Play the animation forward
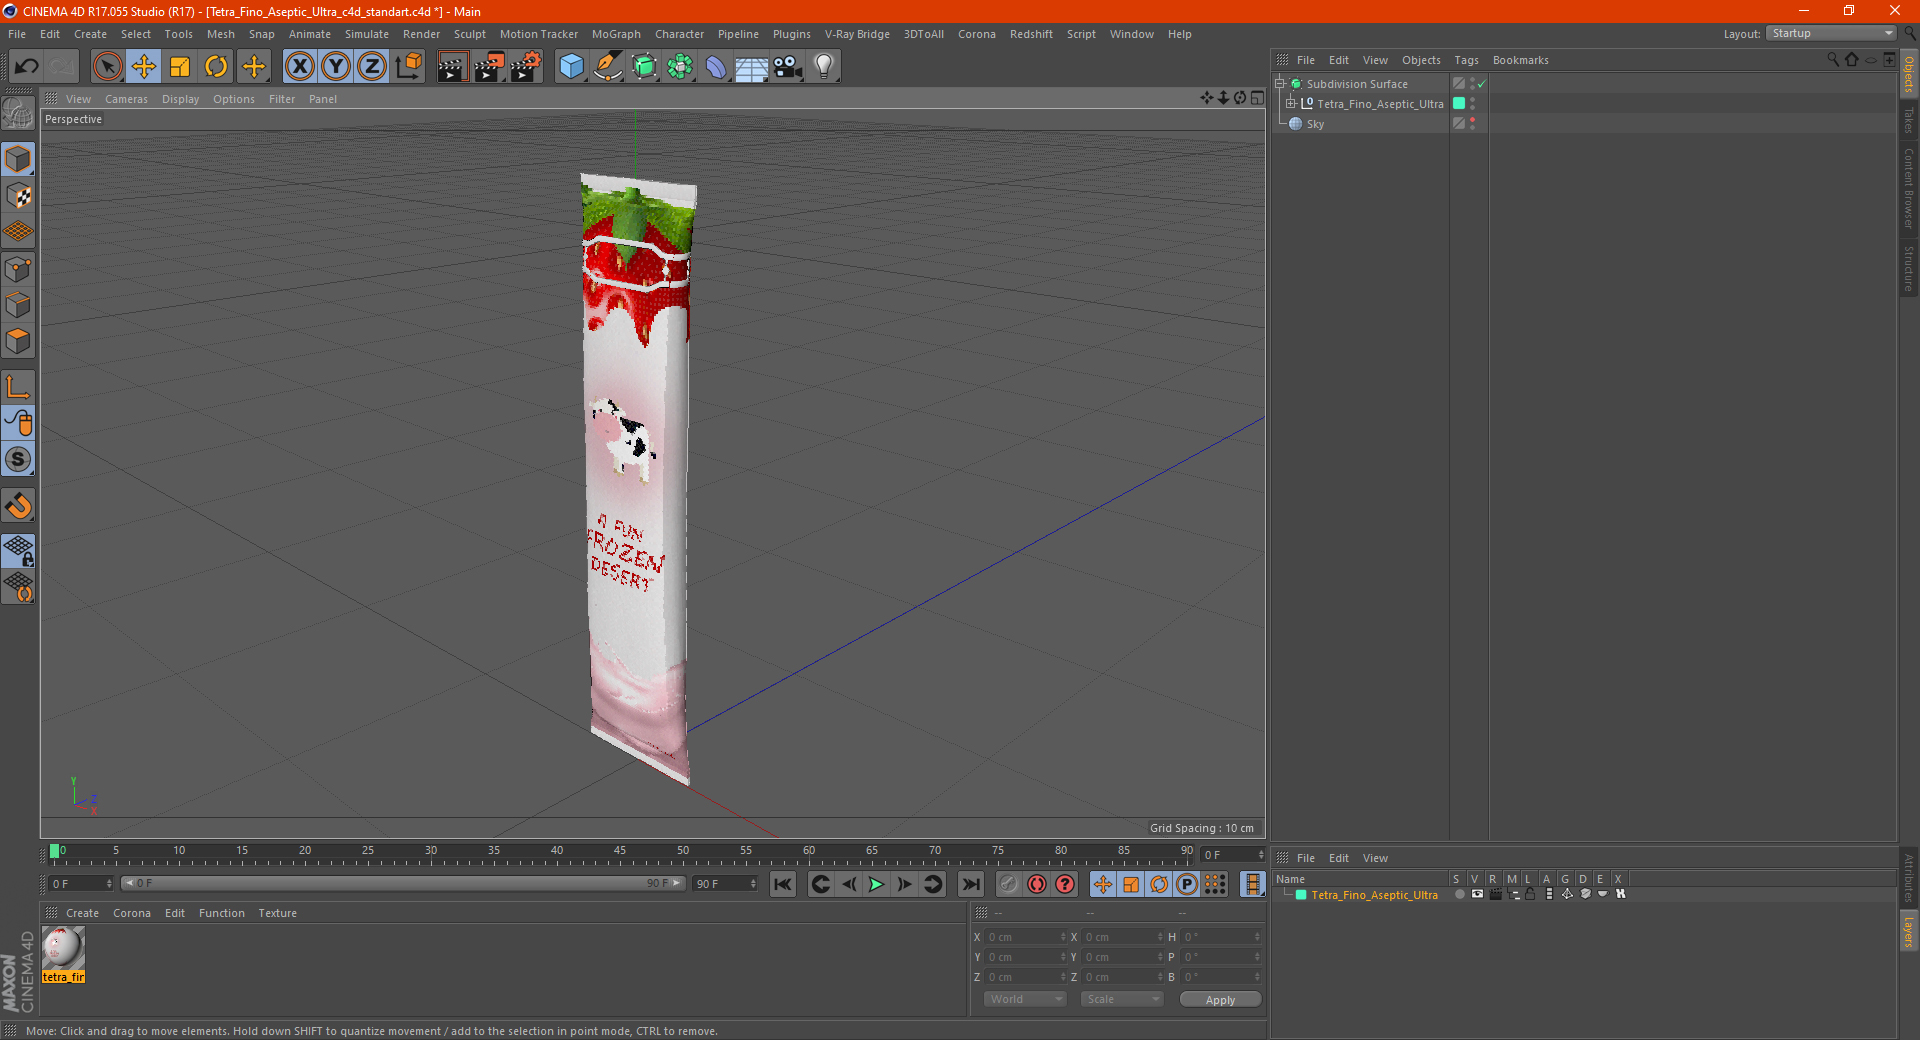The width and height of the screenshot is (1920, 1040). click(x=876, y=884)
